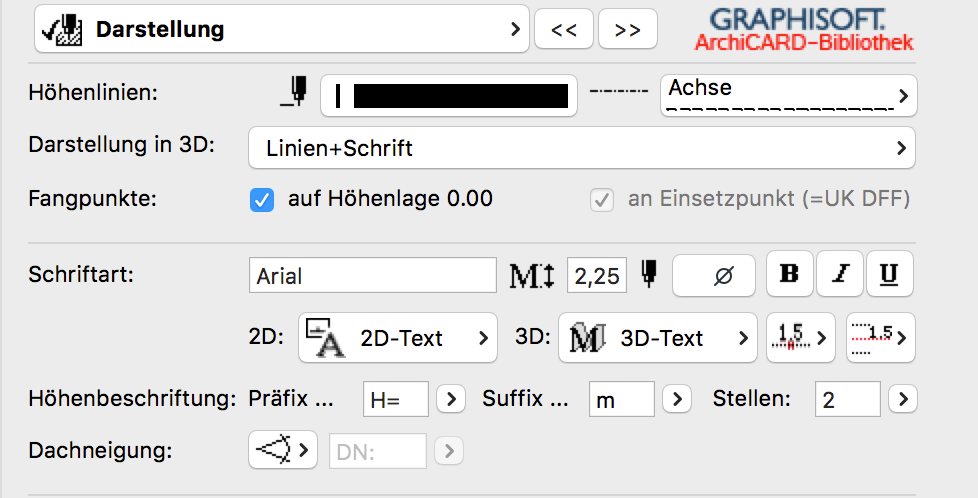The height and width of the screenshot is (498, 978).
Task: Expand the Suffix options arrow
Action: pyautogui.click(x=677, y=400)
